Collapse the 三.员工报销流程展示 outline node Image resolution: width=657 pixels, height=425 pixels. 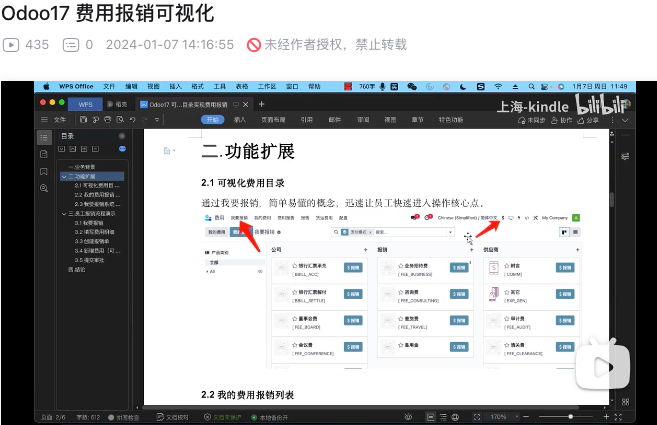64,214
